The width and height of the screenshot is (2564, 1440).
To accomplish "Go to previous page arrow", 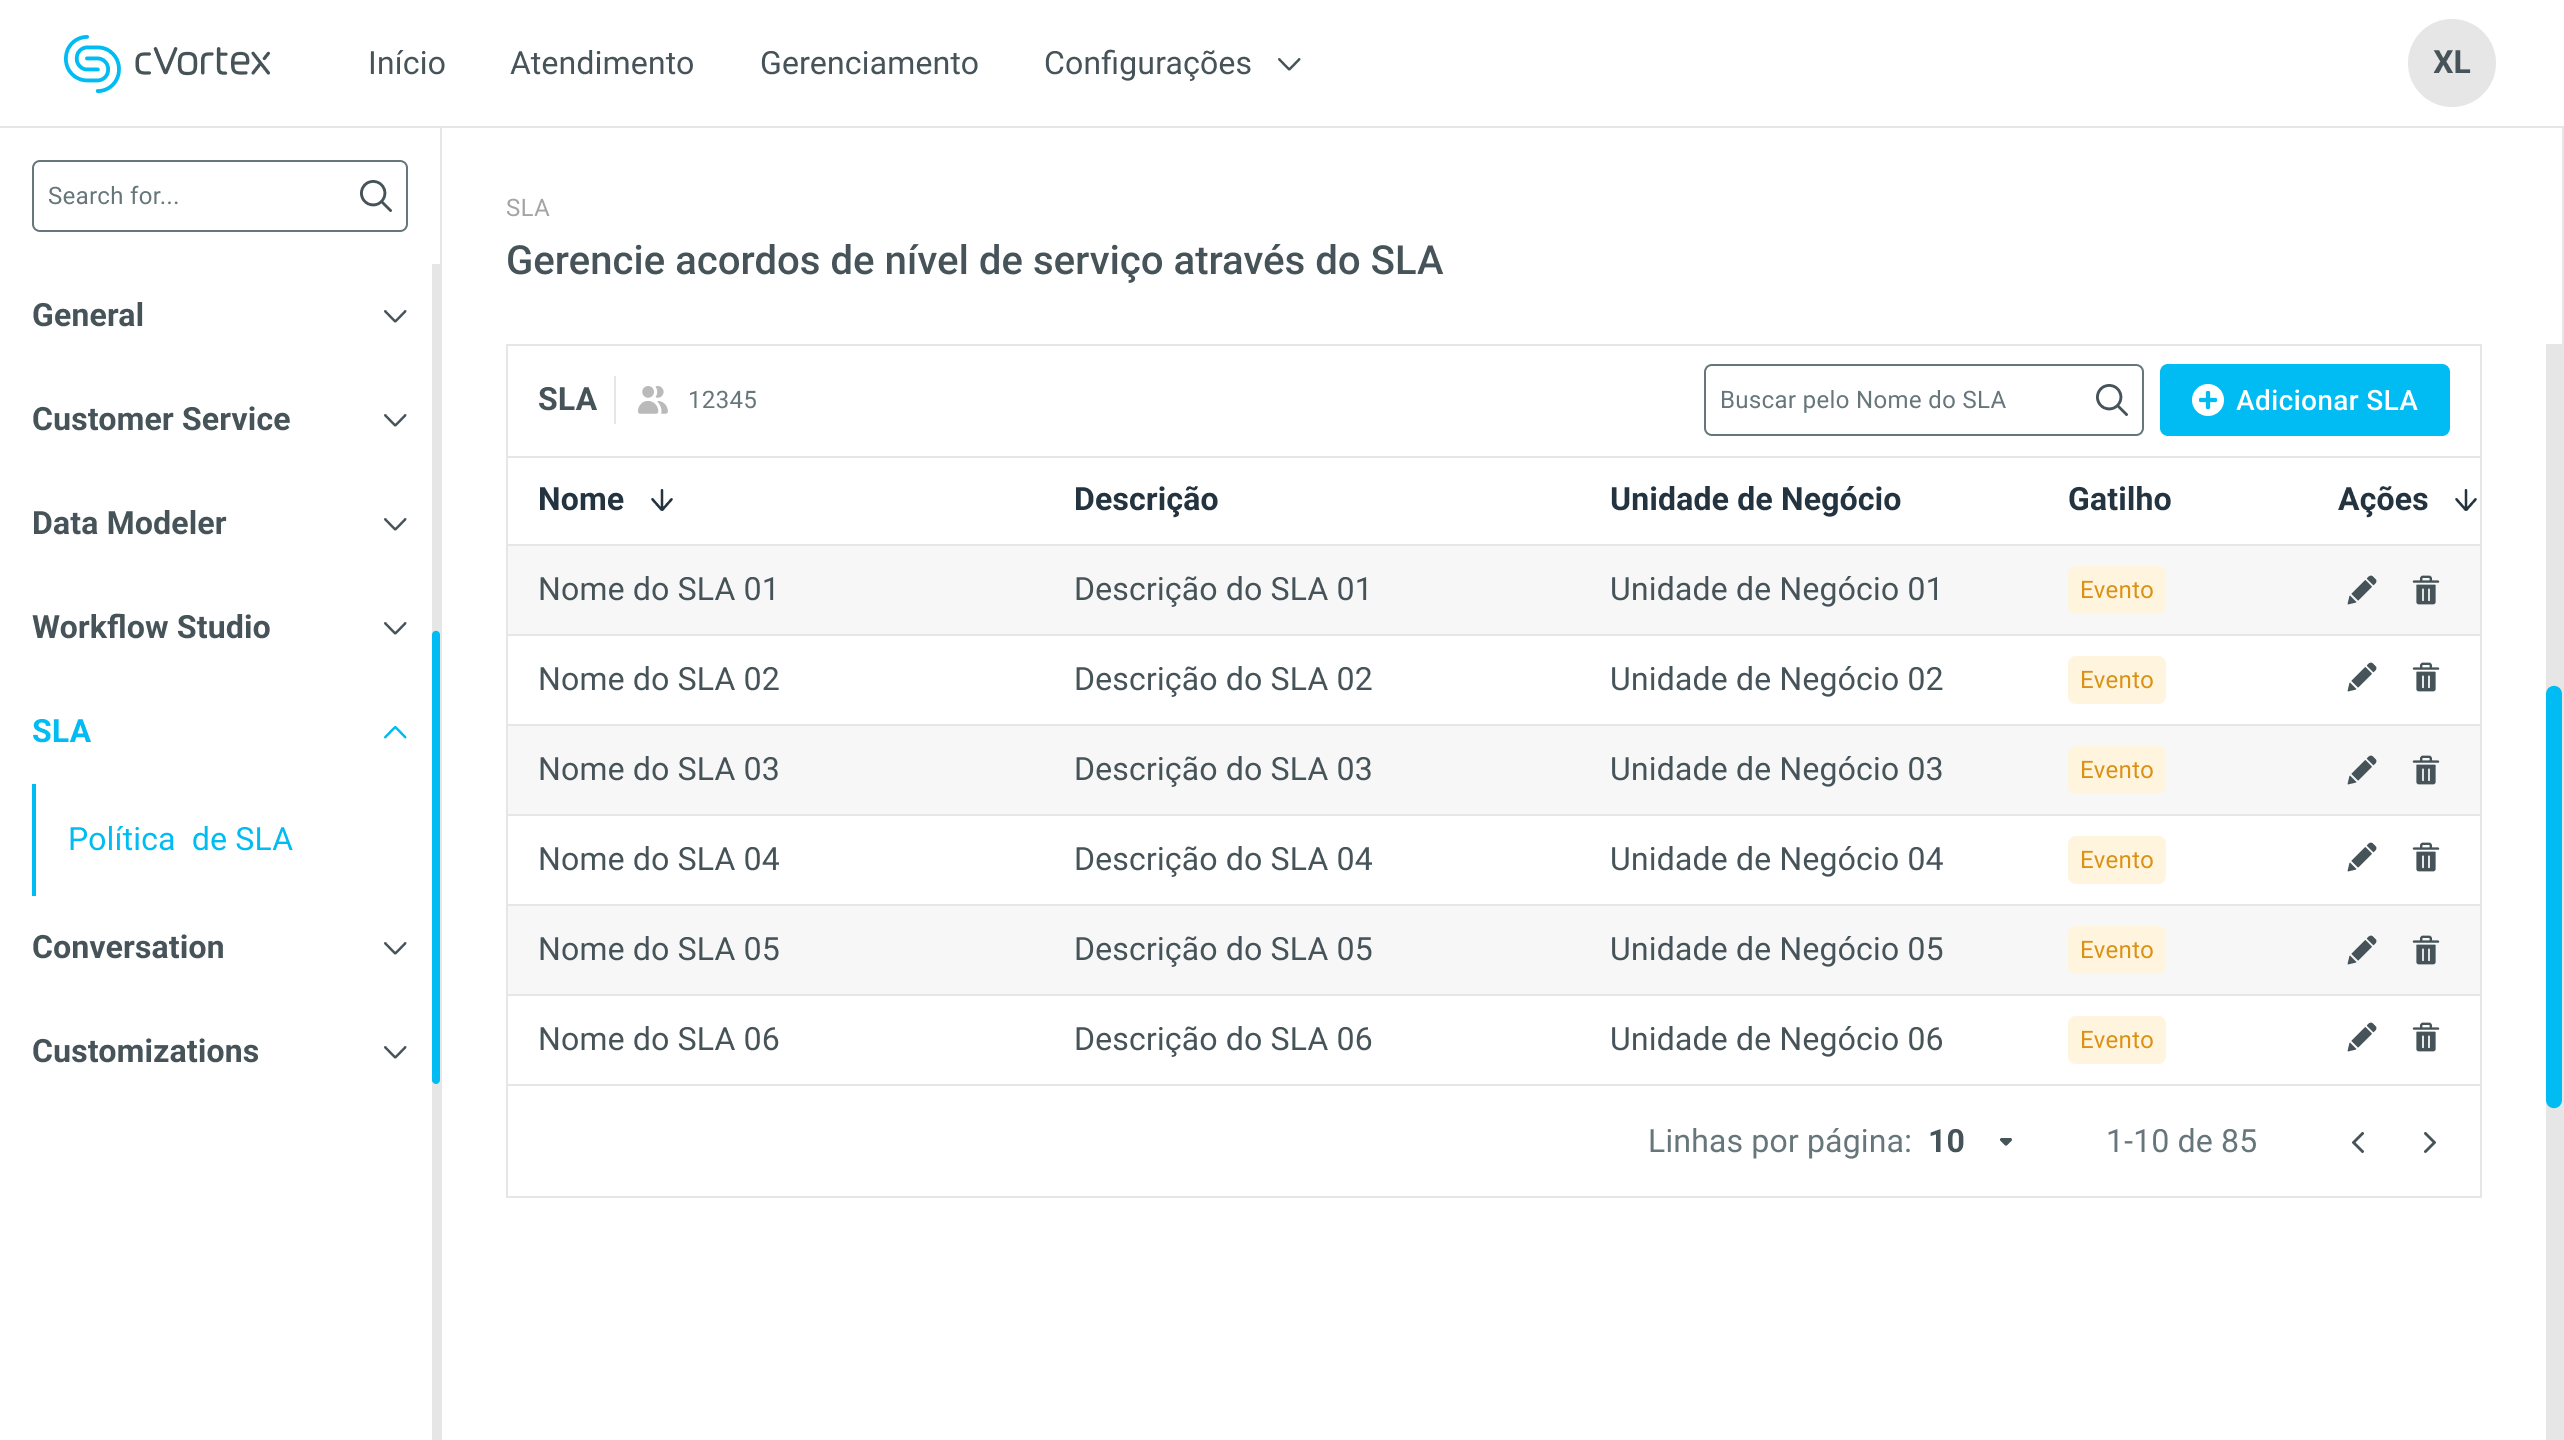I will coord(2359,1142).
